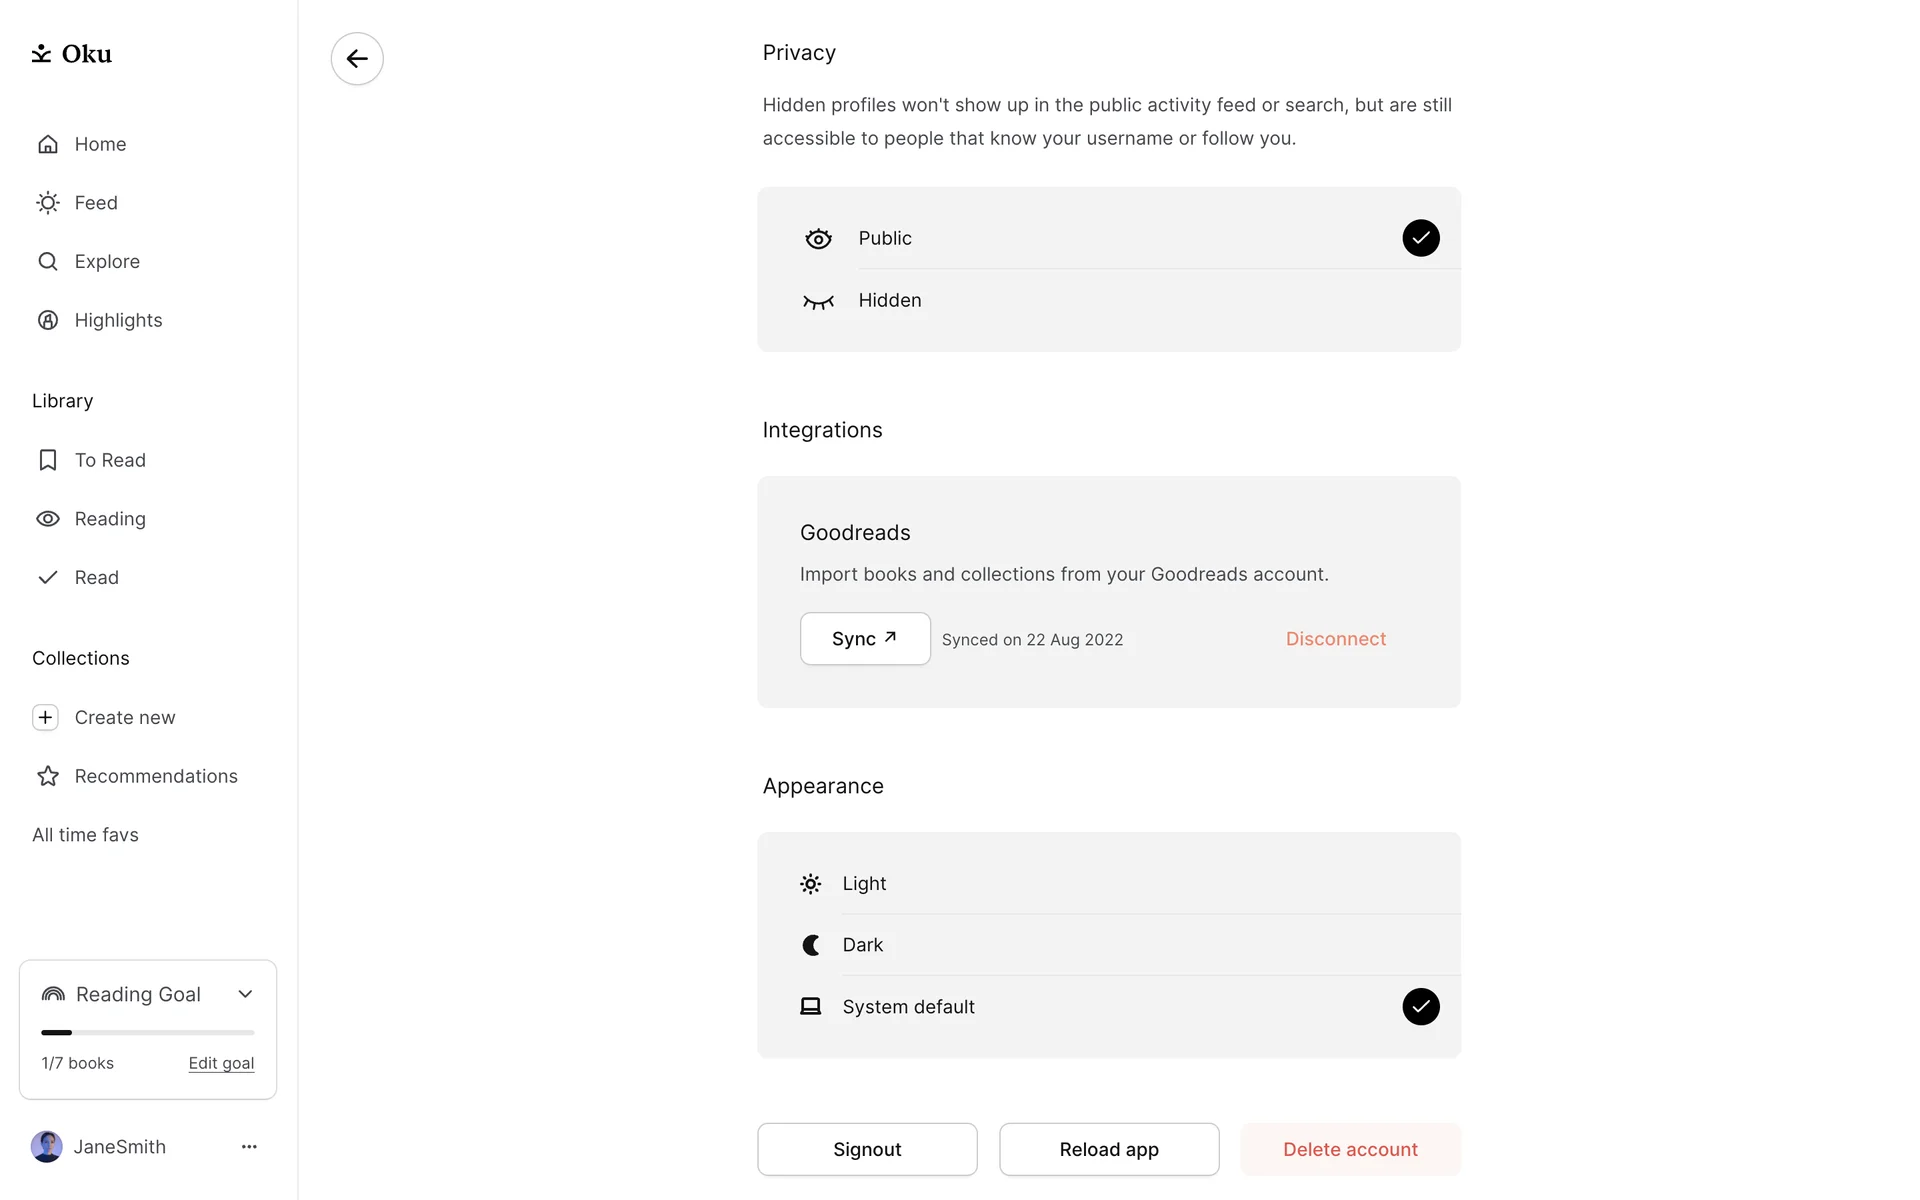
Task: Click the Recommendations star icon
Action: 48,776
